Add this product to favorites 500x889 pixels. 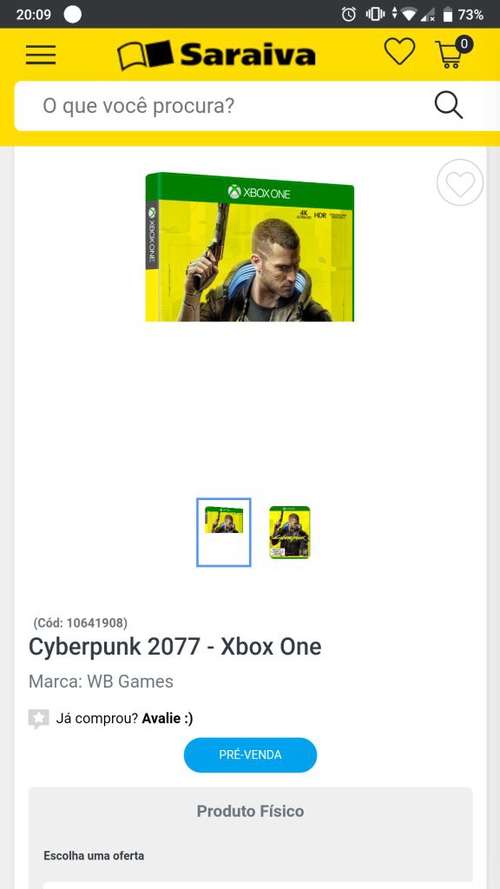pyautogui.click(x=460, y=183)
